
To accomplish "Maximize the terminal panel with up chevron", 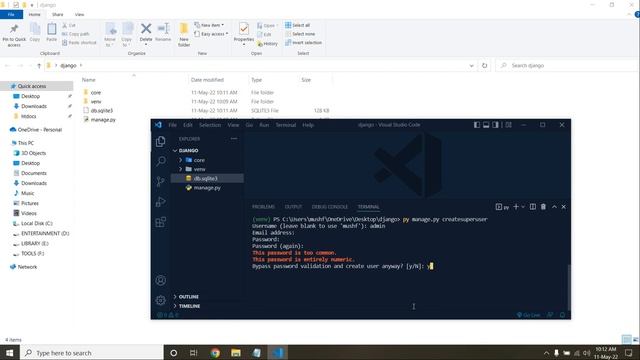I will tap(554, 207).
